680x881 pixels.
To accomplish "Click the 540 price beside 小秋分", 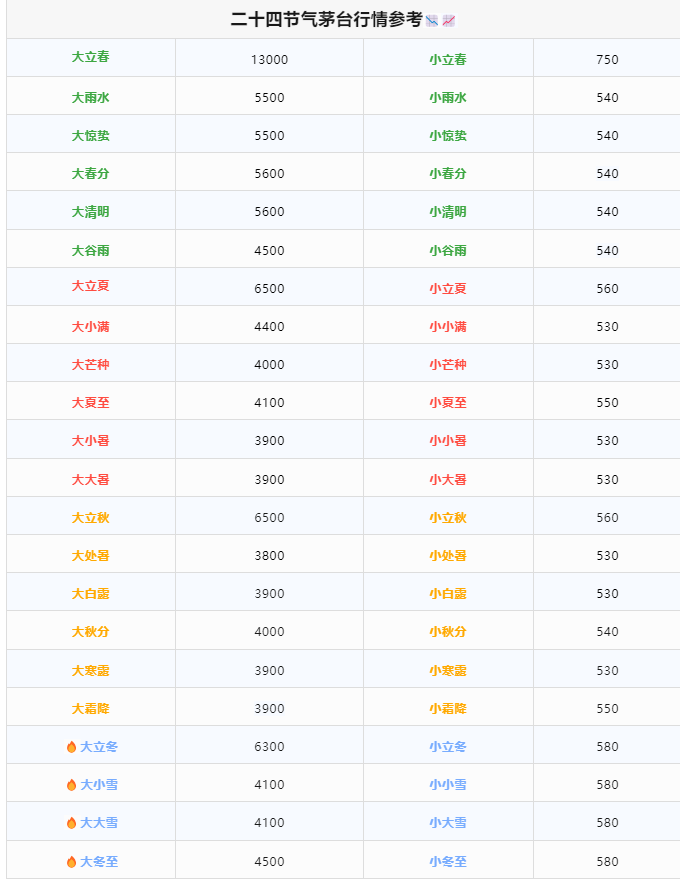I will pos(607,632).
